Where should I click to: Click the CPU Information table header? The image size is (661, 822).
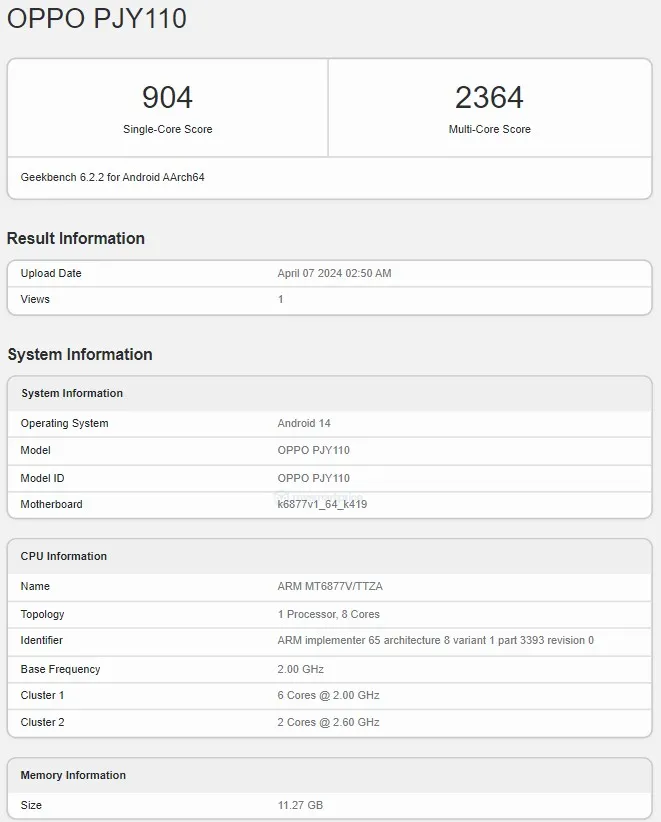click(63, 556)
